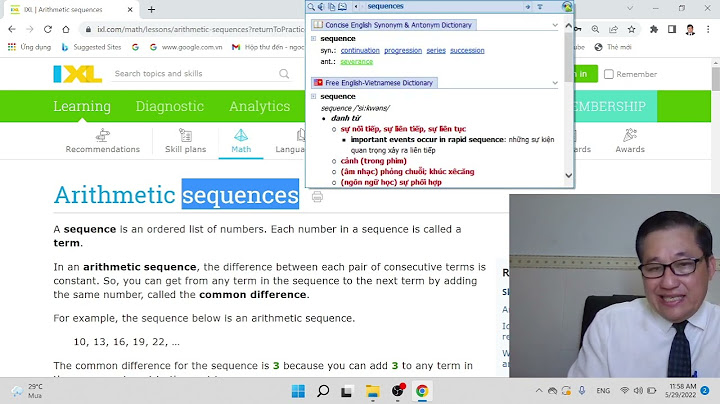Go forward in Chrome

(30, 29)
